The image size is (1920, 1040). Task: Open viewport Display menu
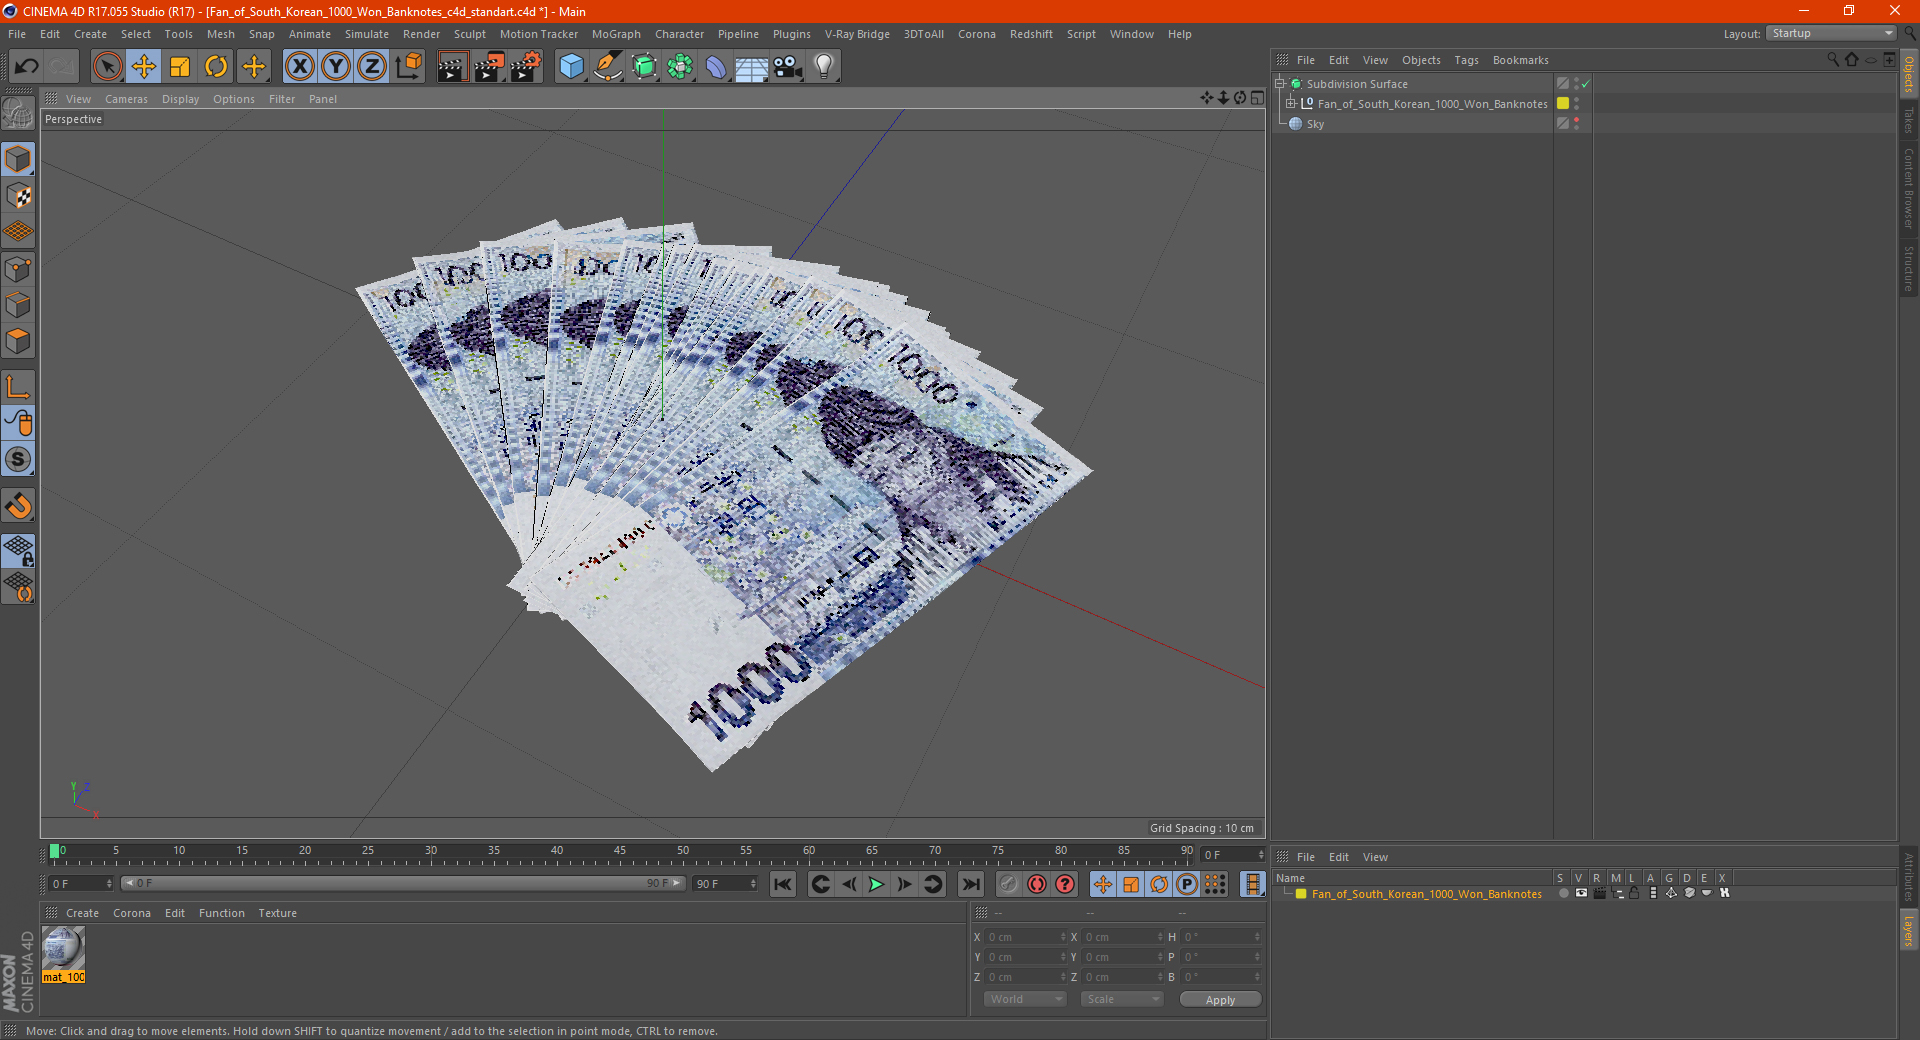(x=180, y=99)
